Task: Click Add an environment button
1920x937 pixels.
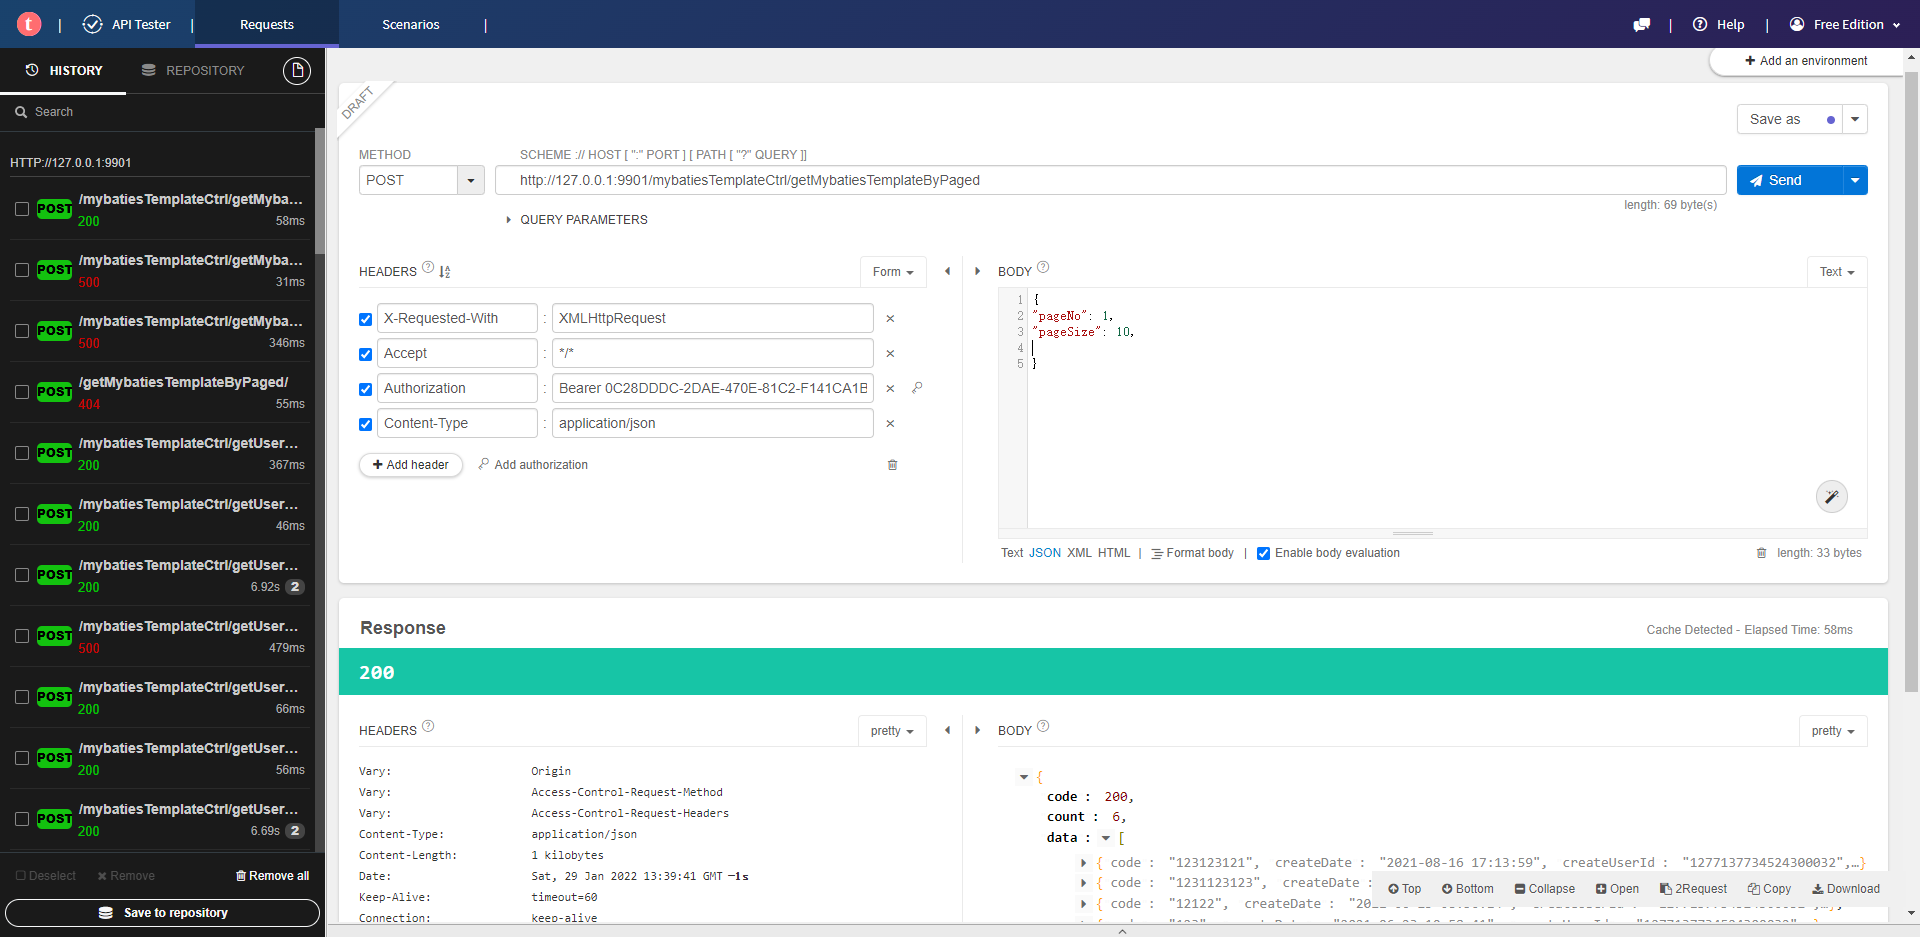Action: click(x=1806, y=61)
